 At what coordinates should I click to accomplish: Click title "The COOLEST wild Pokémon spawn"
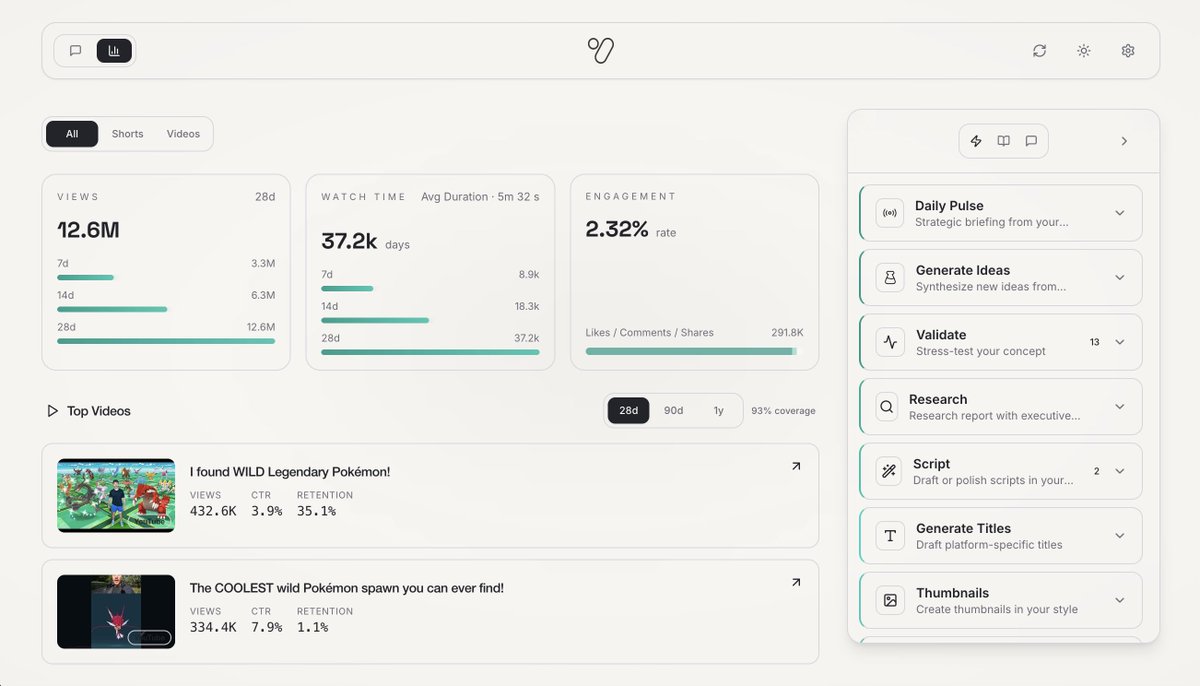[347, 588]
